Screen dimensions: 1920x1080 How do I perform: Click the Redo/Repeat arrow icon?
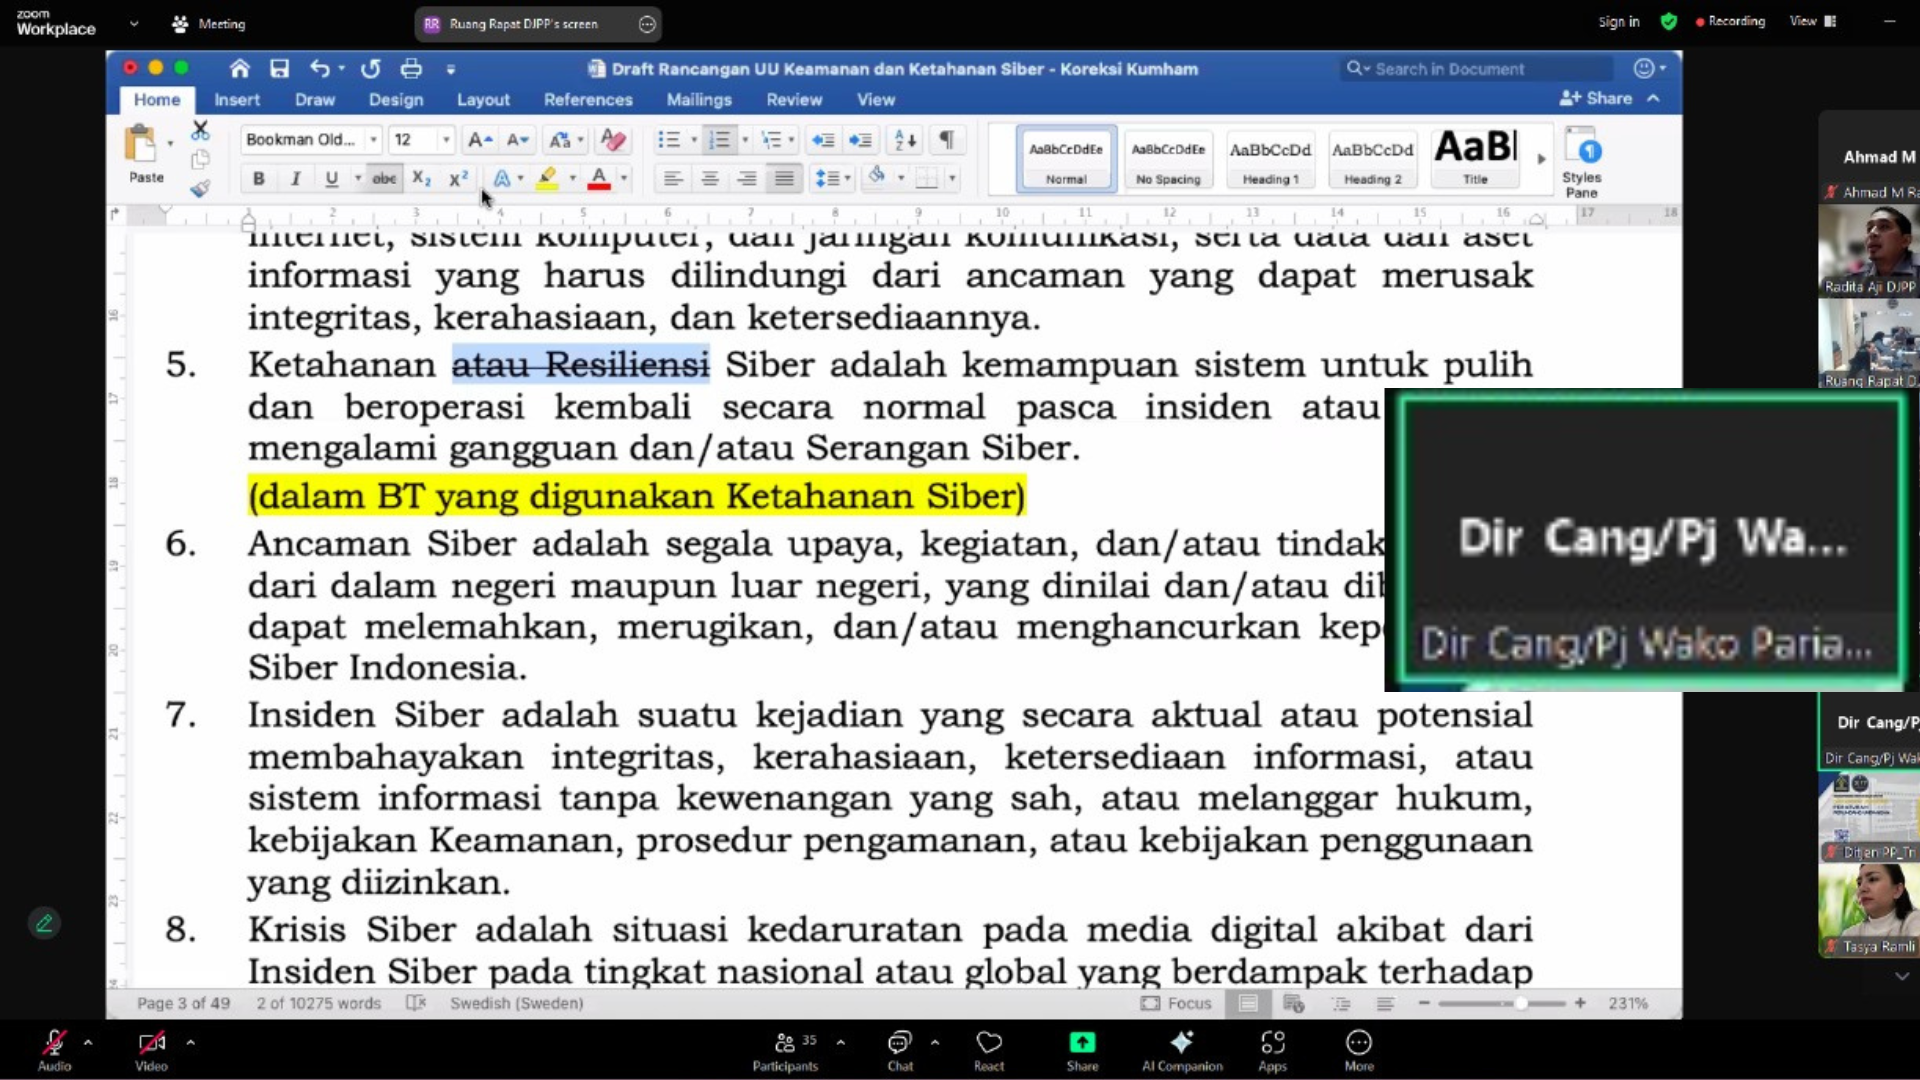click(x=370, y=68)
